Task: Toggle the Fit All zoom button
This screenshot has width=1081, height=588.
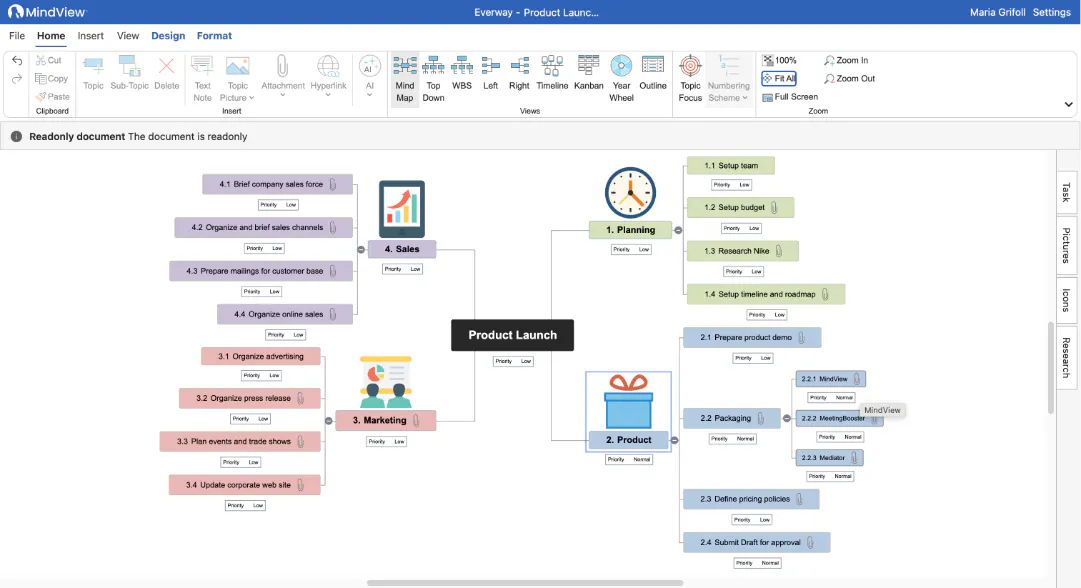Action: point(779,79)
